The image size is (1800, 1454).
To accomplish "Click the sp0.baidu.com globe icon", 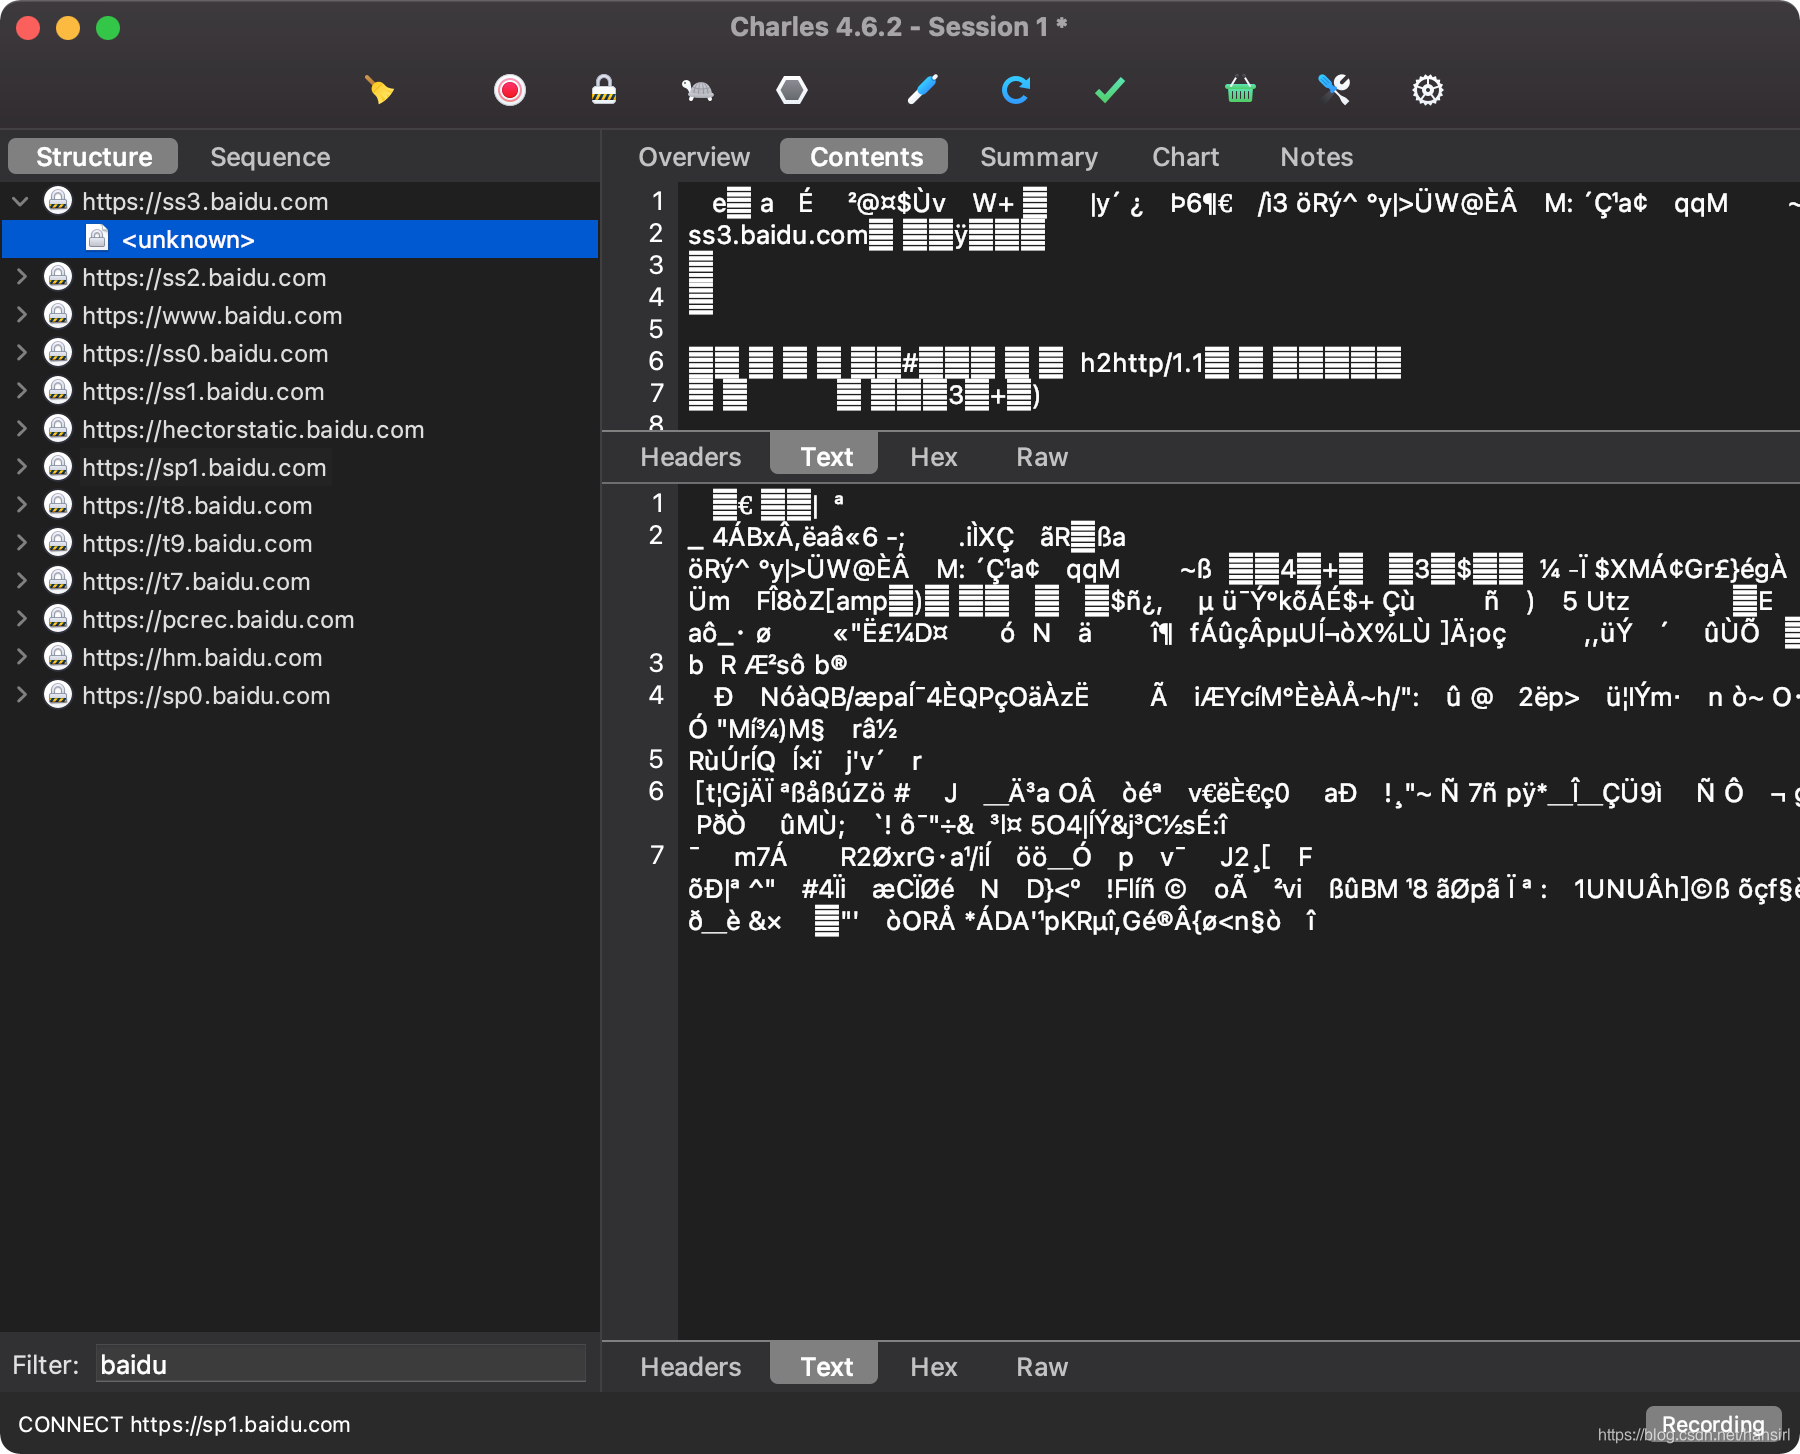I will click(x=59, y=694).
